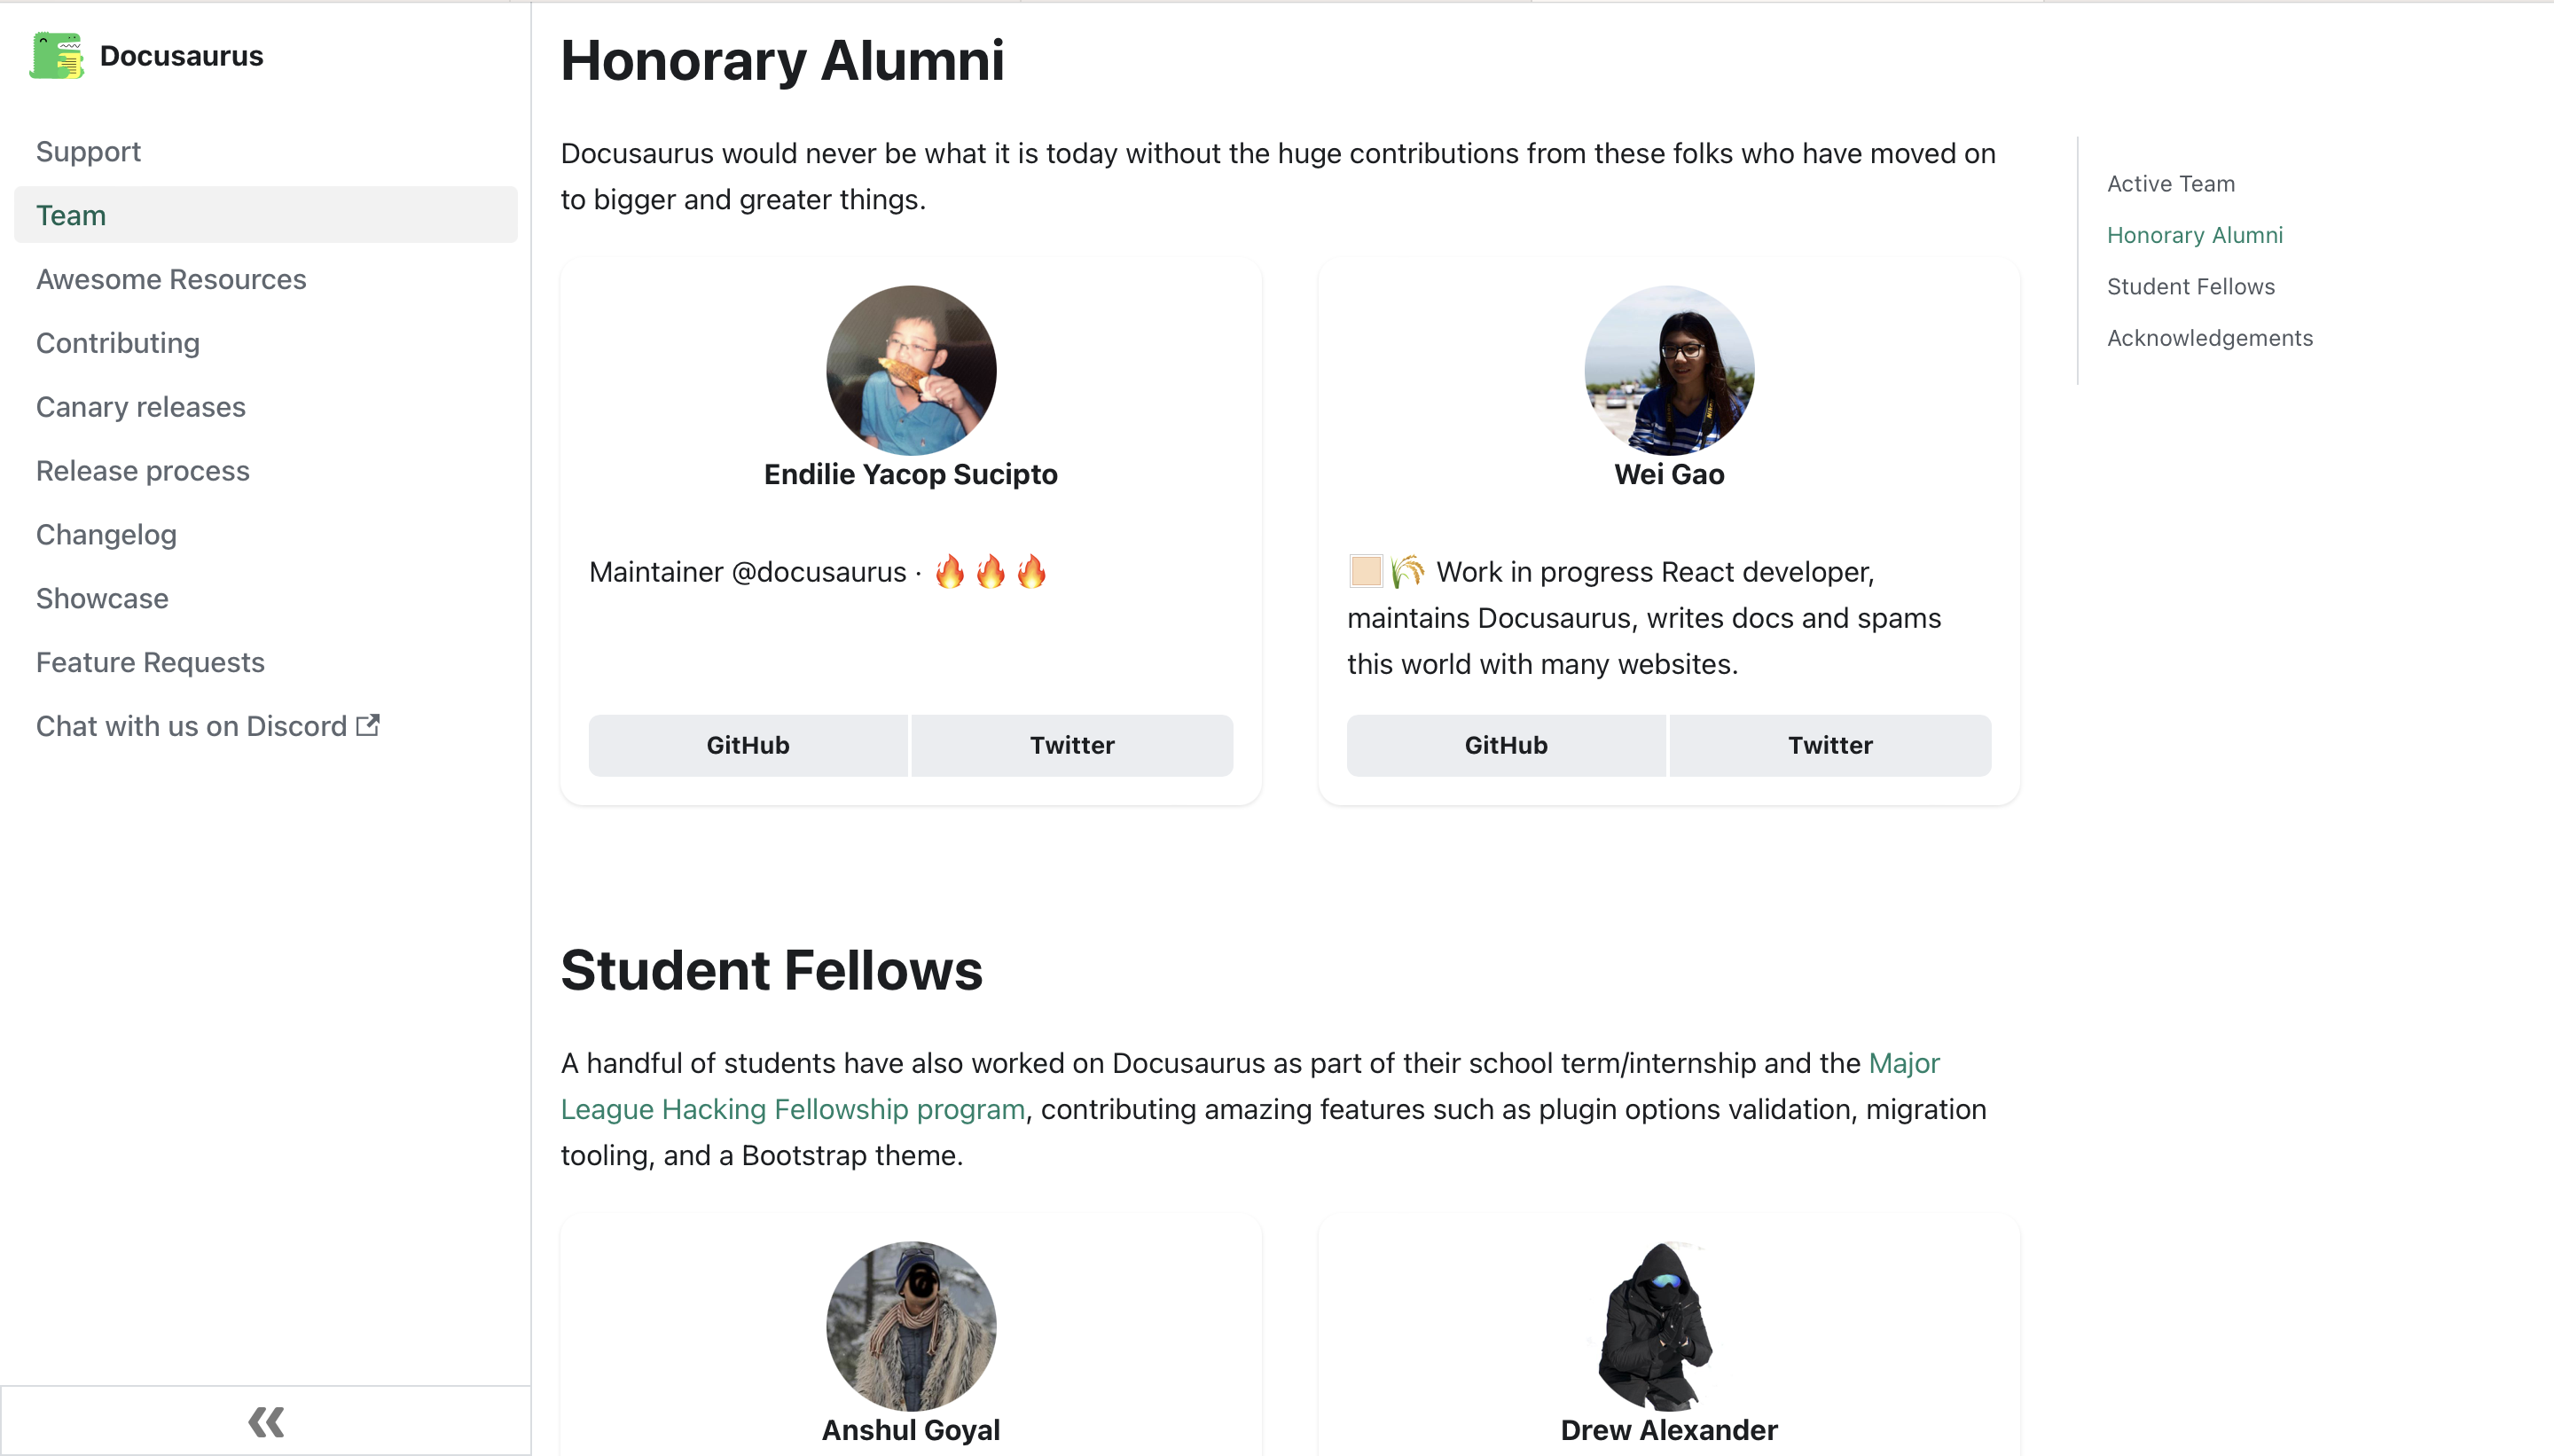
Task: Open Major League Hacking Fellowship program link
Action: pyautogui.click(x=792, y=1109)
